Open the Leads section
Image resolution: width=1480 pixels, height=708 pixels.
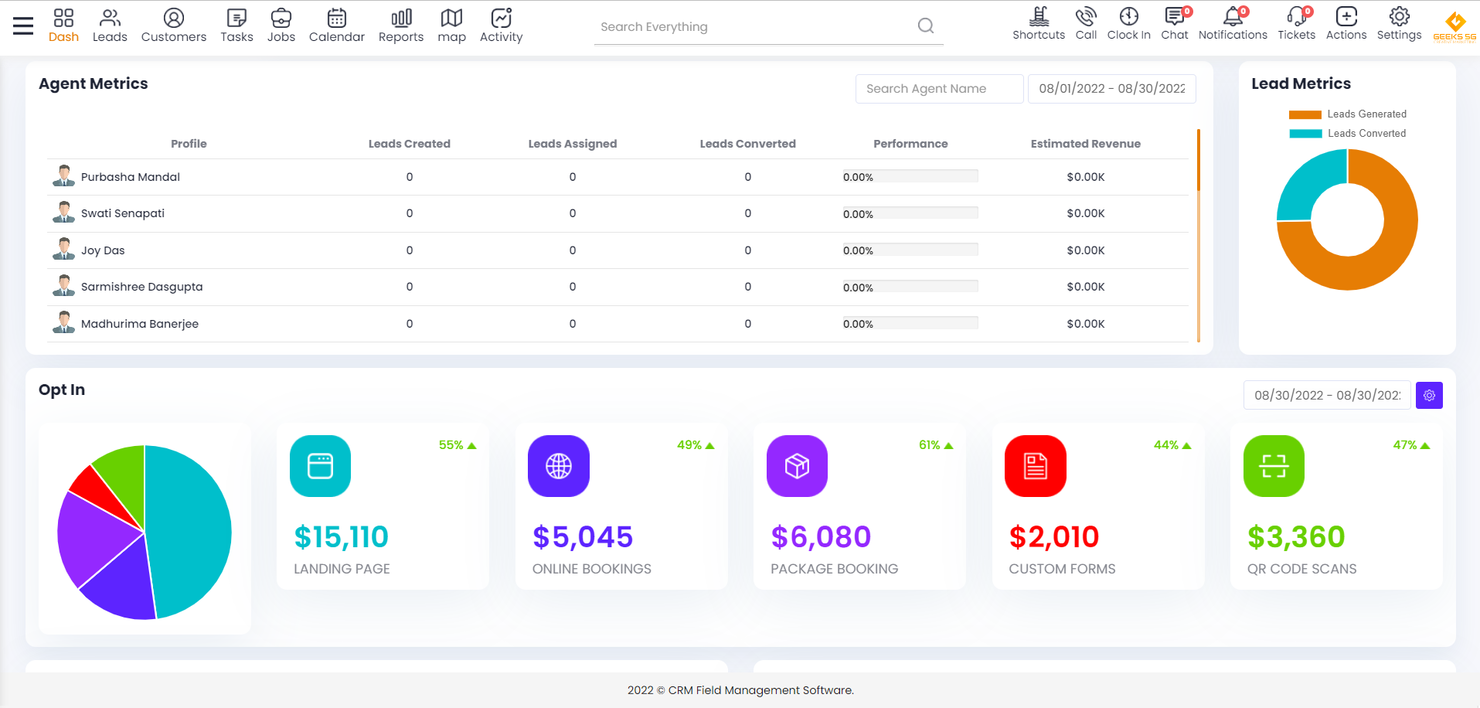click(110, 25)
